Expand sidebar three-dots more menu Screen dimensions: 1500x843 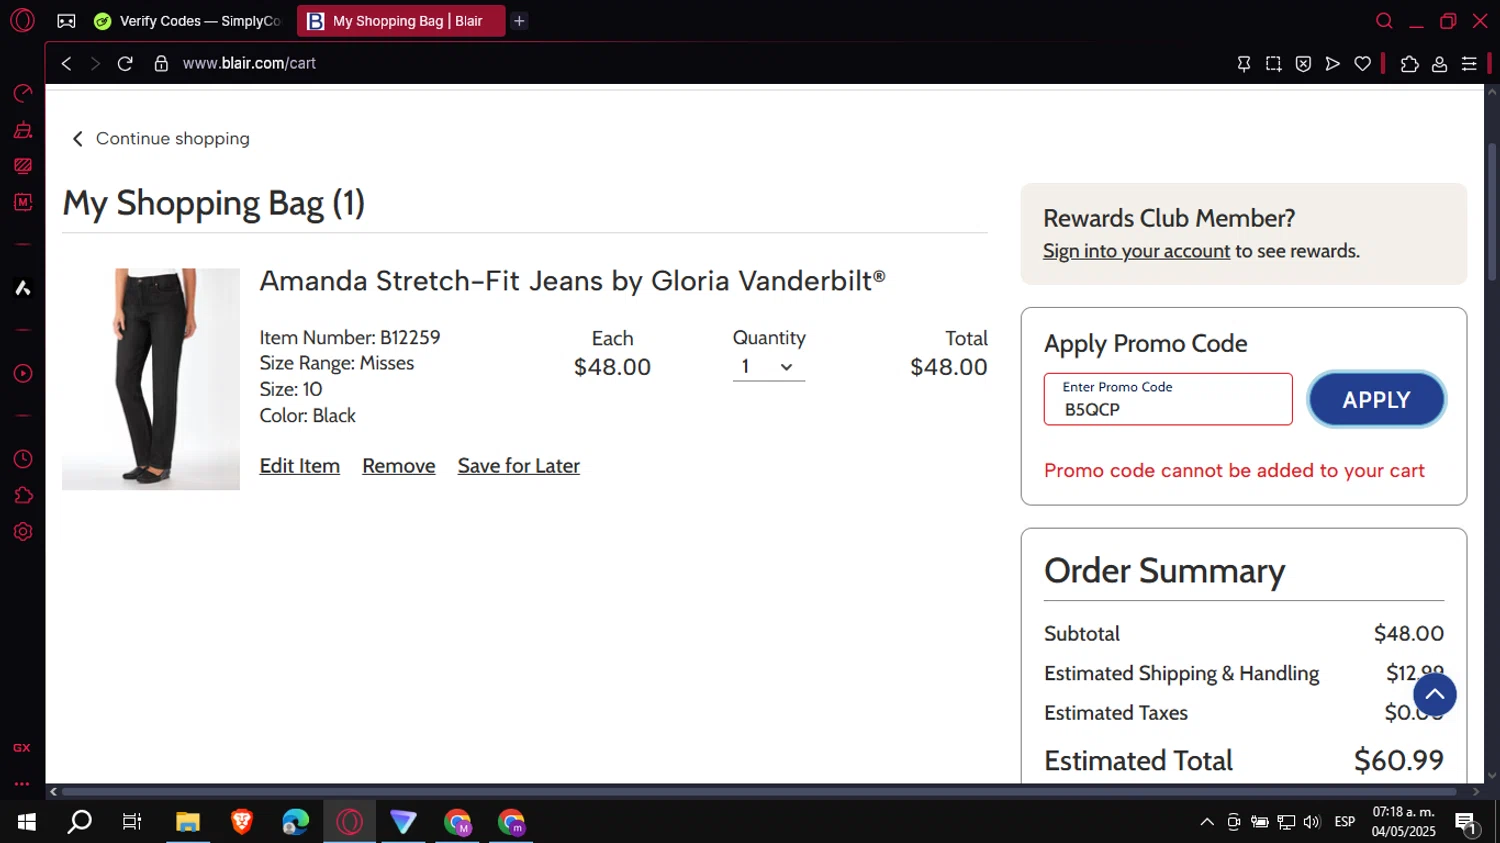pos(22,784)
